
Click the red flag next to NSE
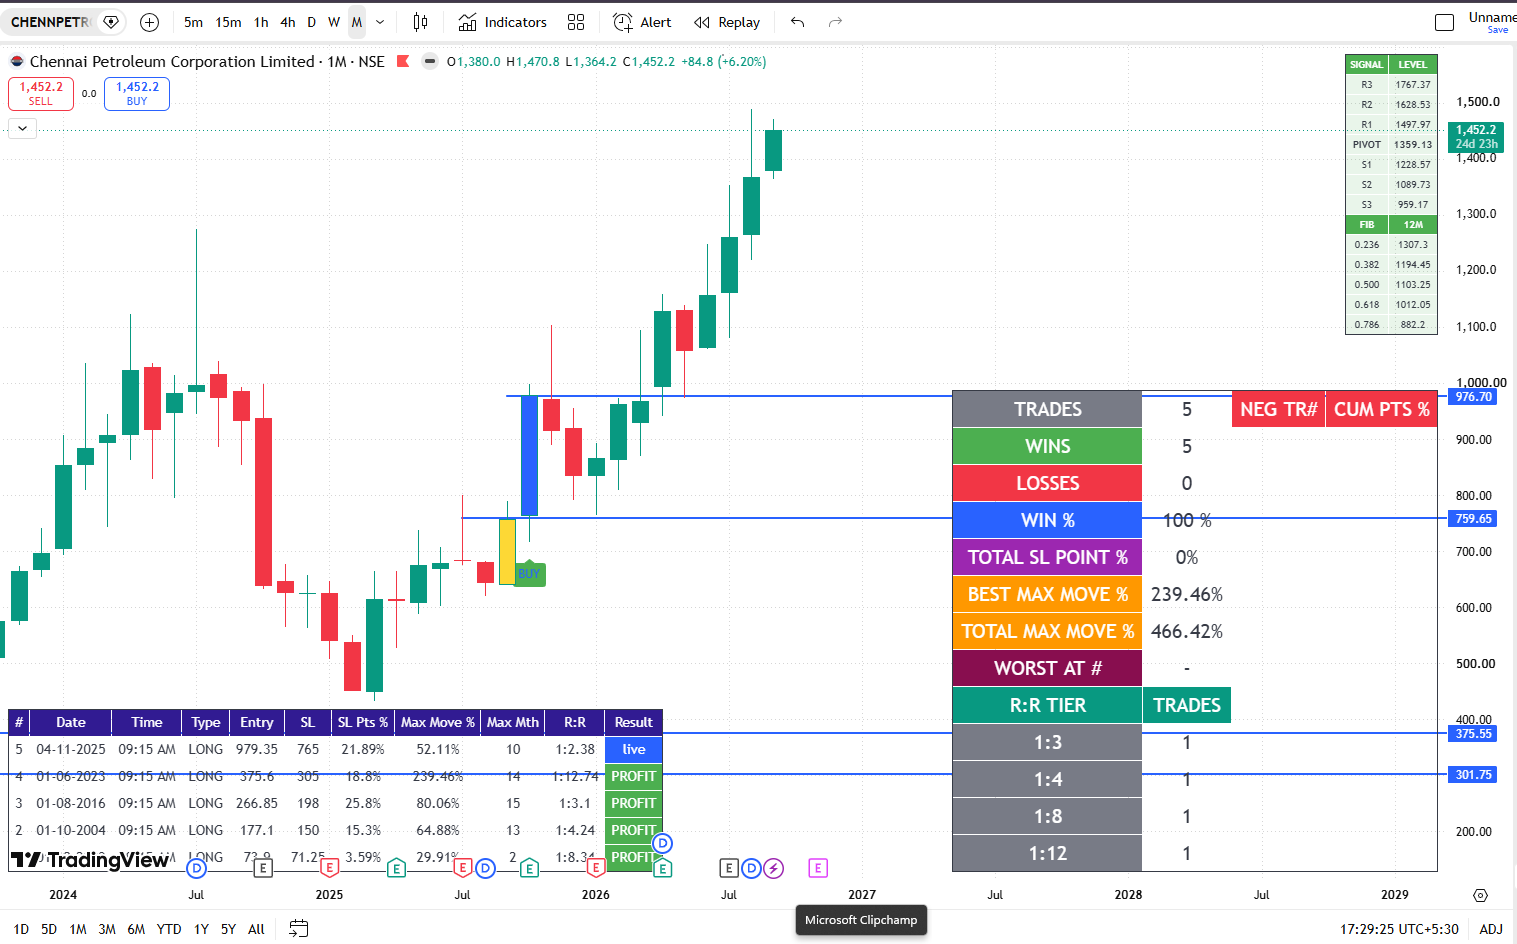(x=403, y=61)
